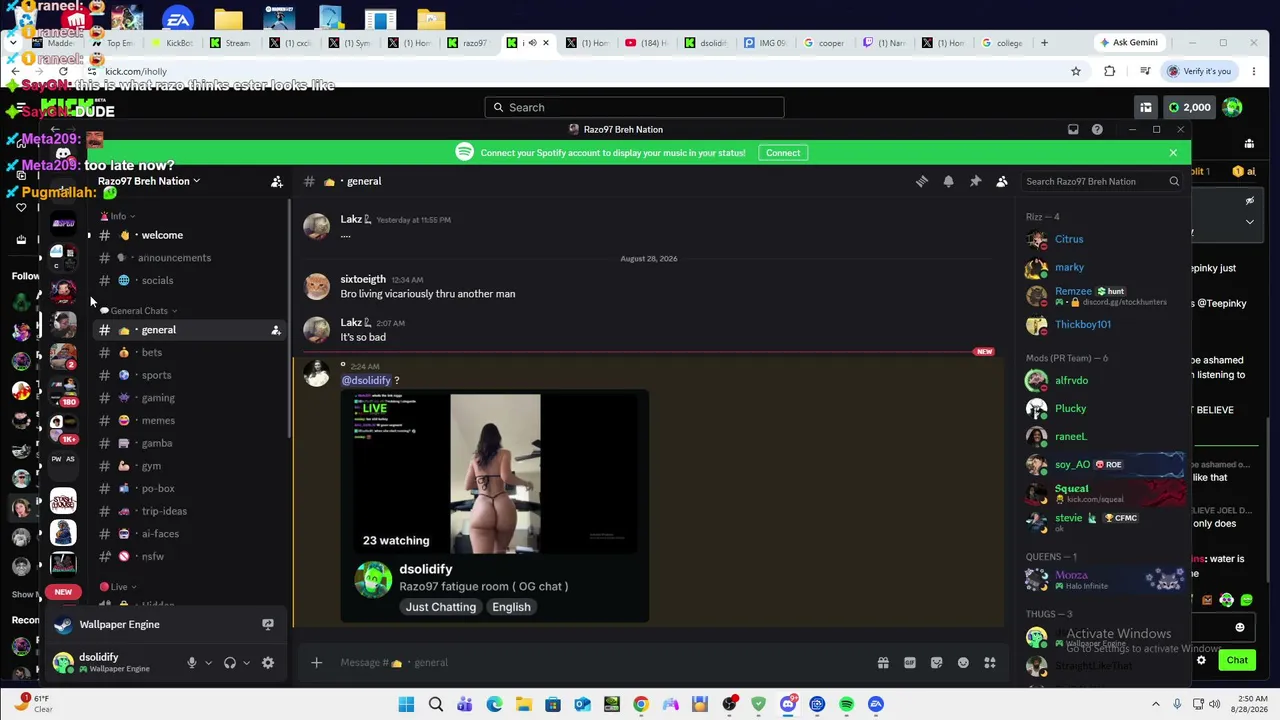Open microphone input options dropdown
The width and height of the screenshot is (1280, 720).
pyautogui.click(x=208, y=663)
